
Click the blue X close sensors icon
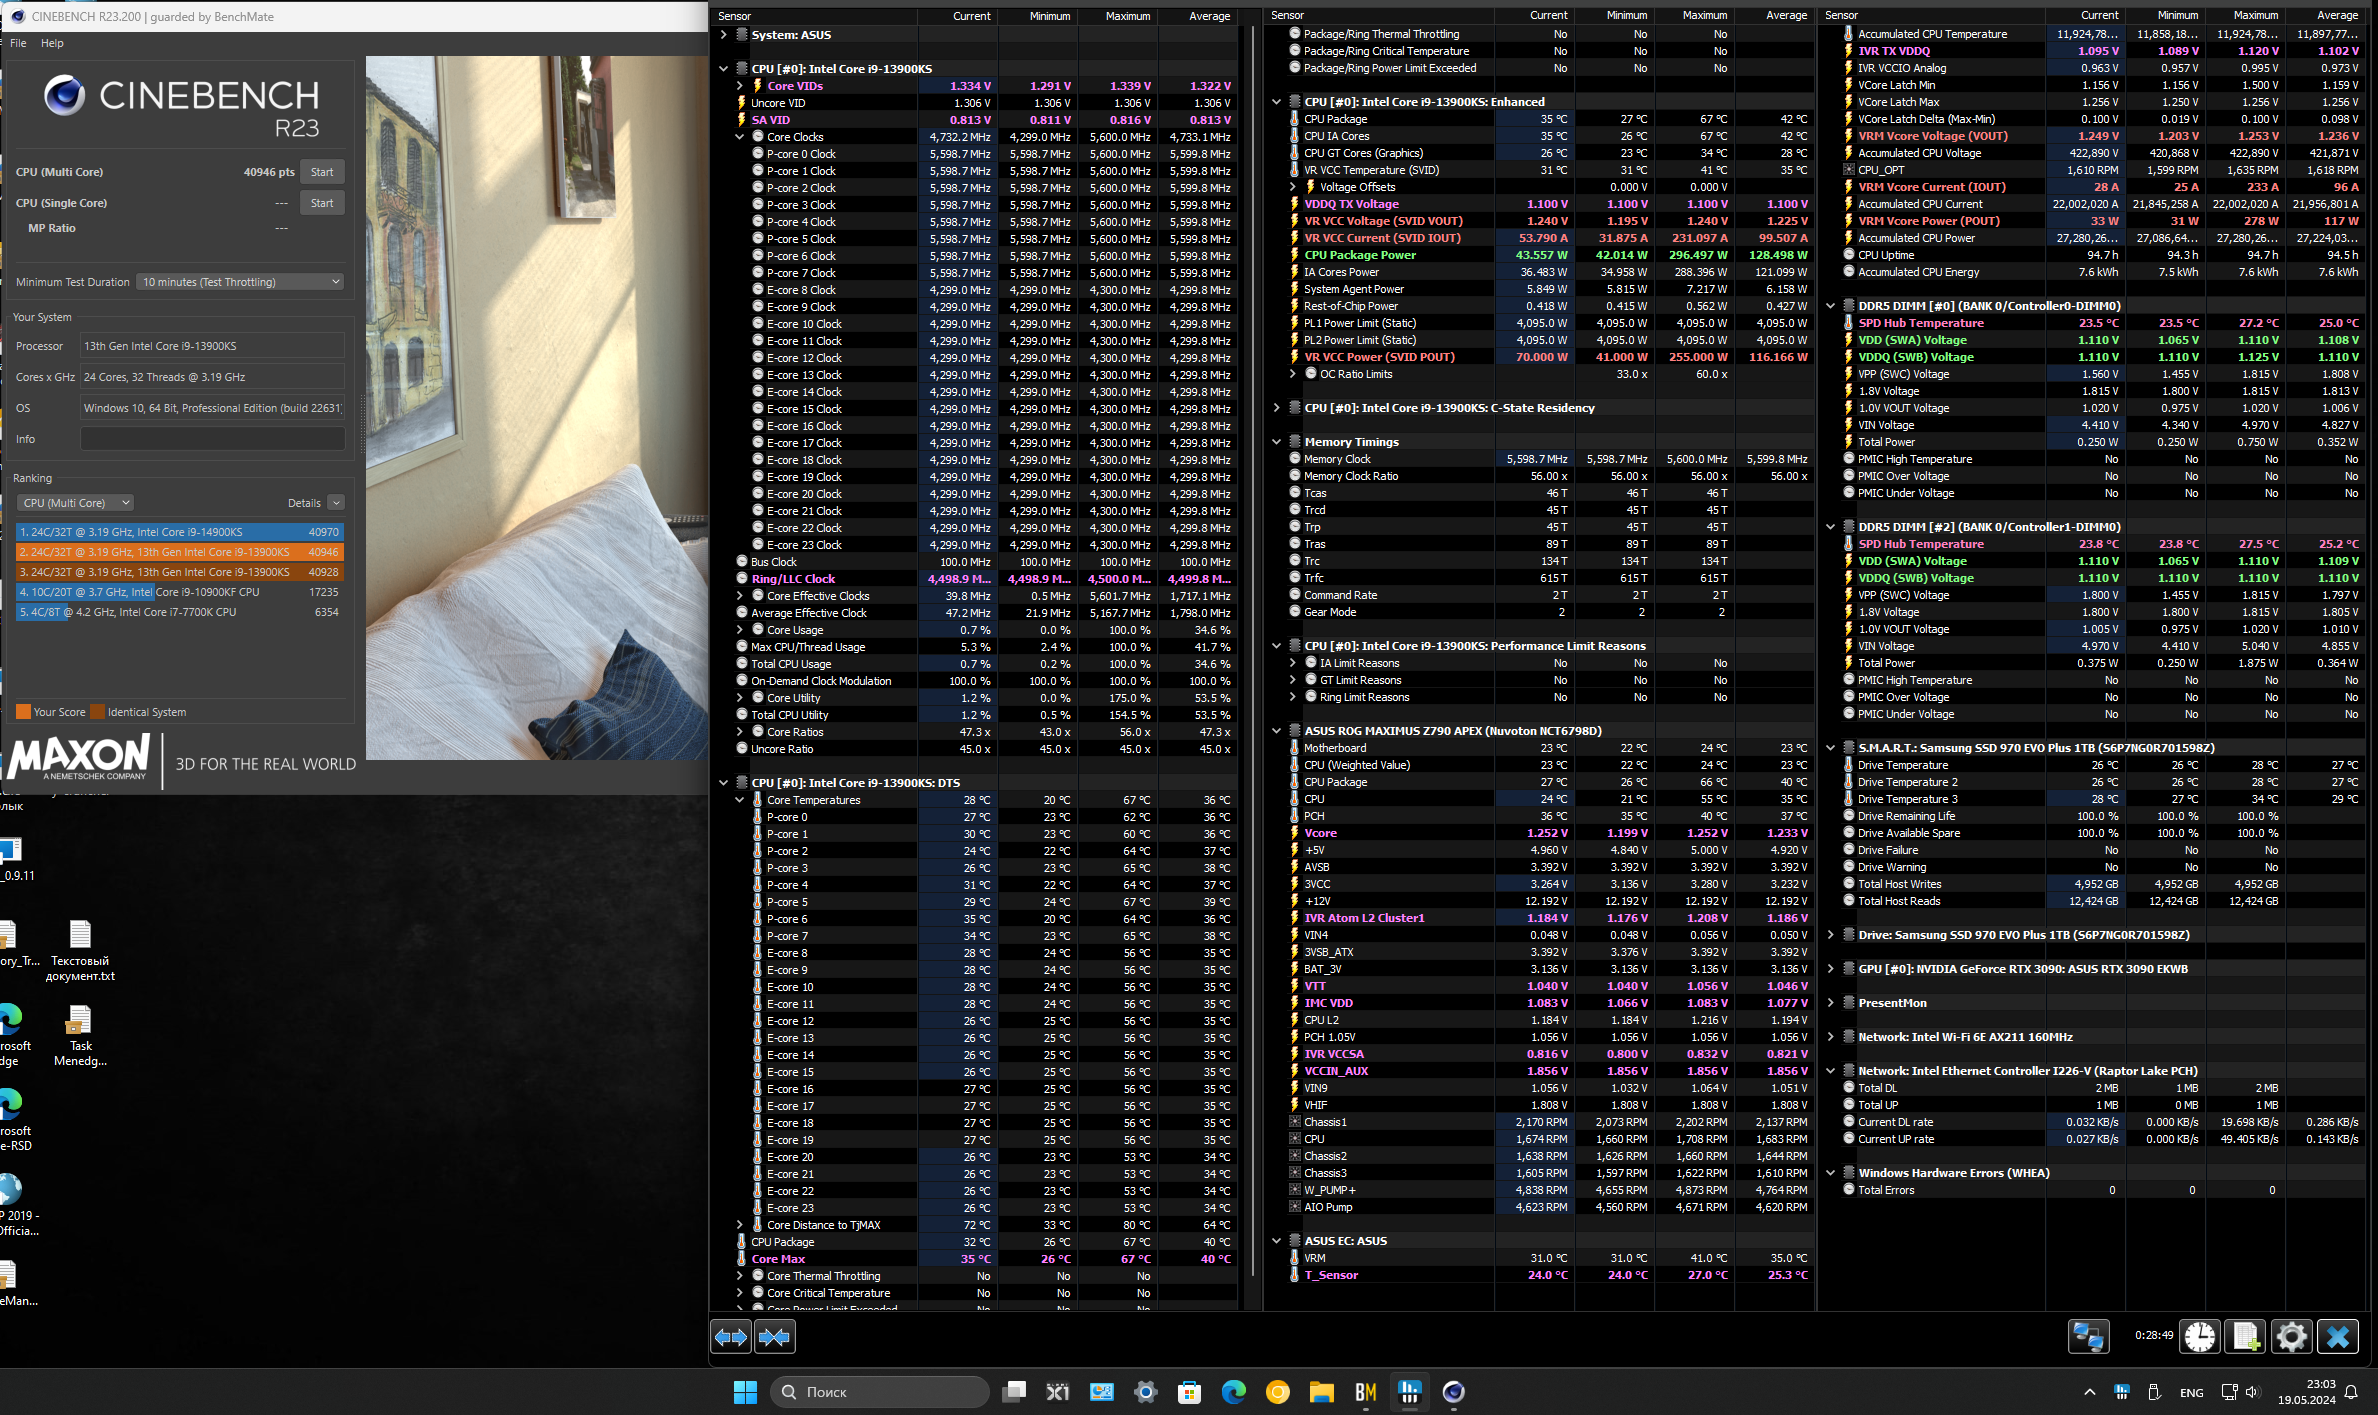pyautogui.click(x=2338, y=1337)
